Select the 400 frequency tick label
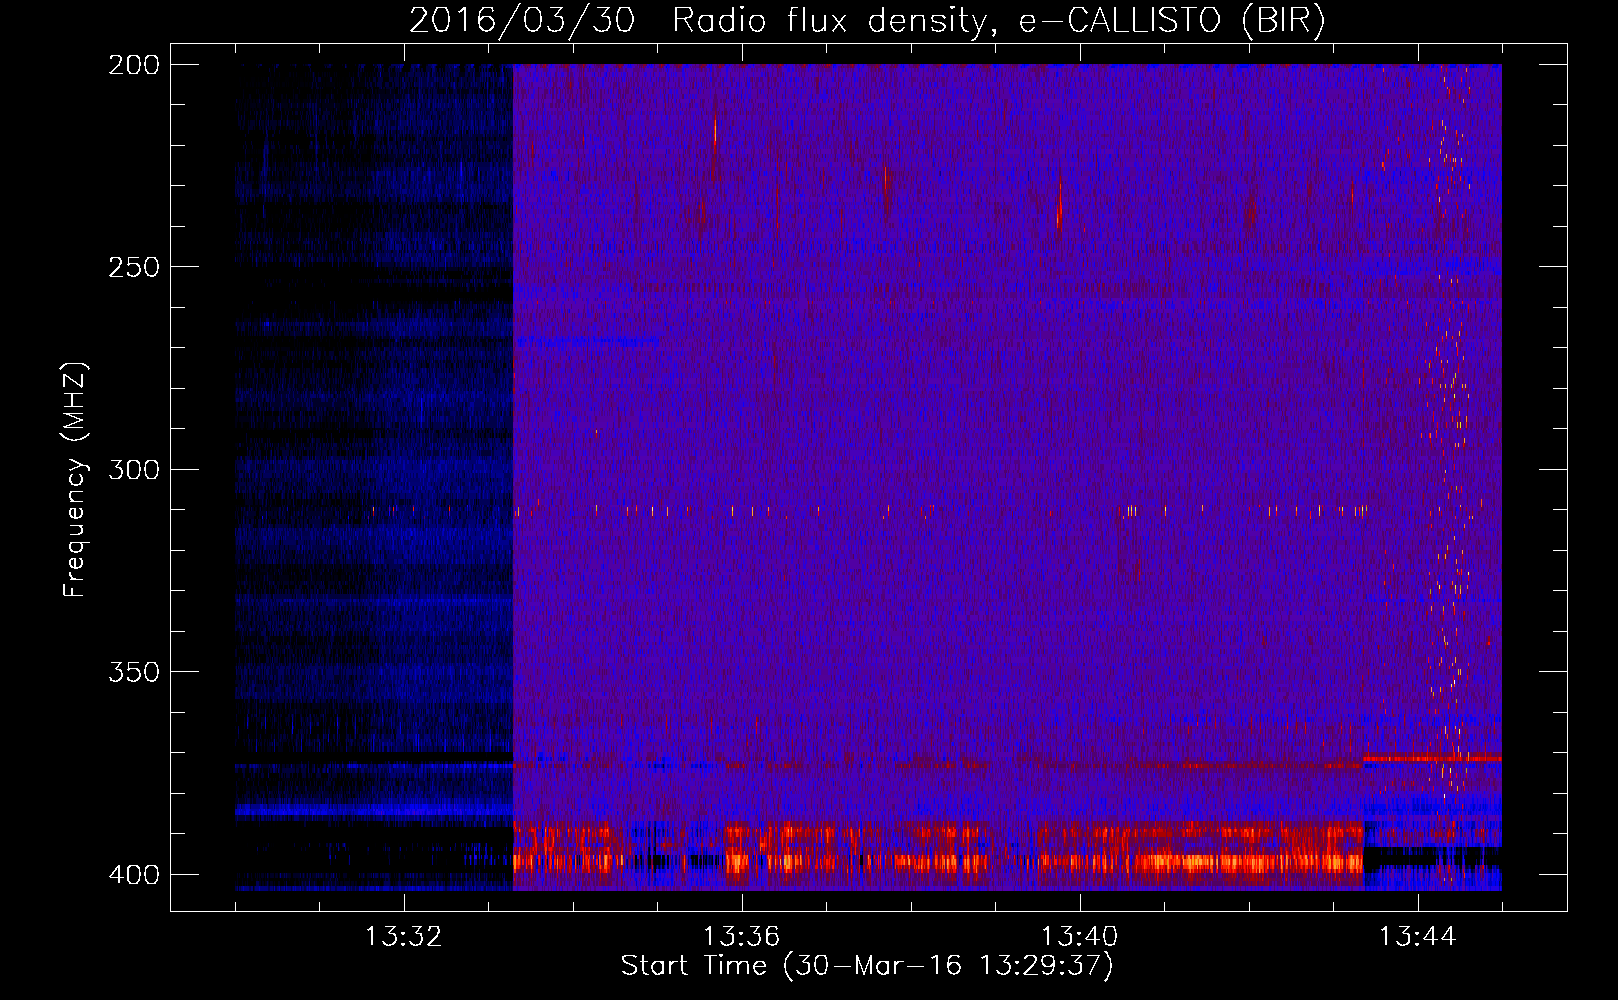 pos(134,875)
